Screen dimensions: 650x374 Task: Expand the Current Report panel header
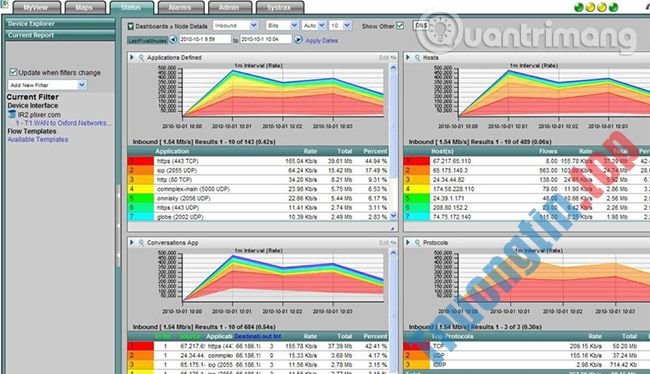pos(60,35)
